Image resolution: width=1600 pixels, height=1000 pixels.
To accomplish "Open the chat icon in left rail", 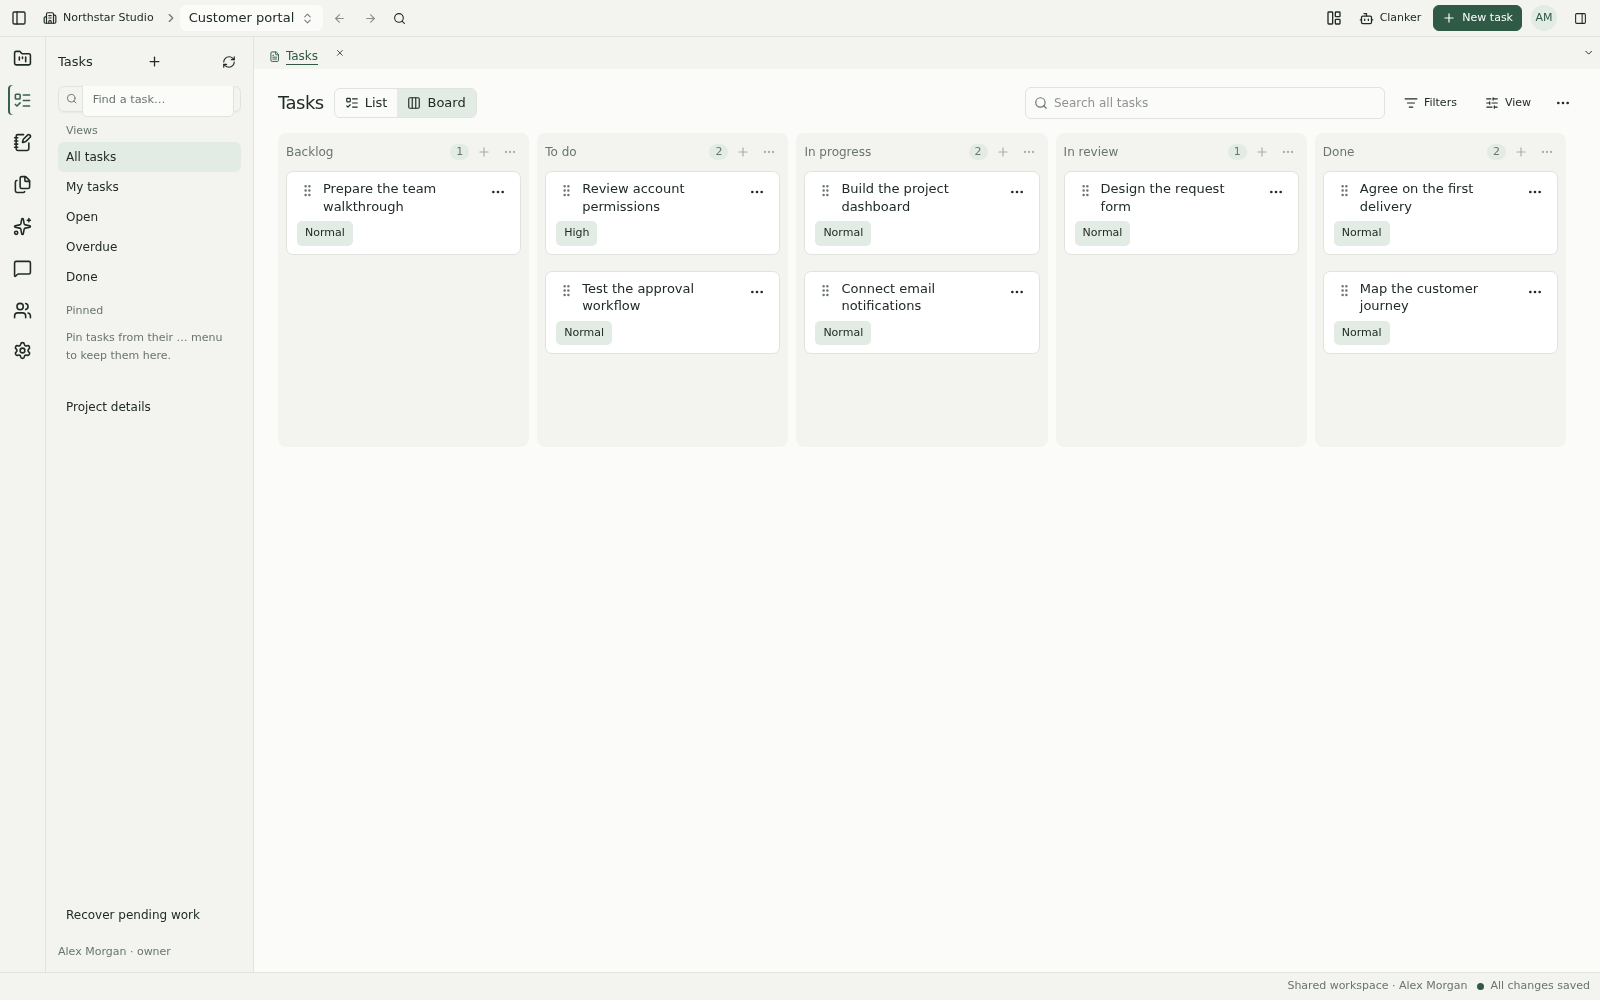I will [x=22, y=268].
